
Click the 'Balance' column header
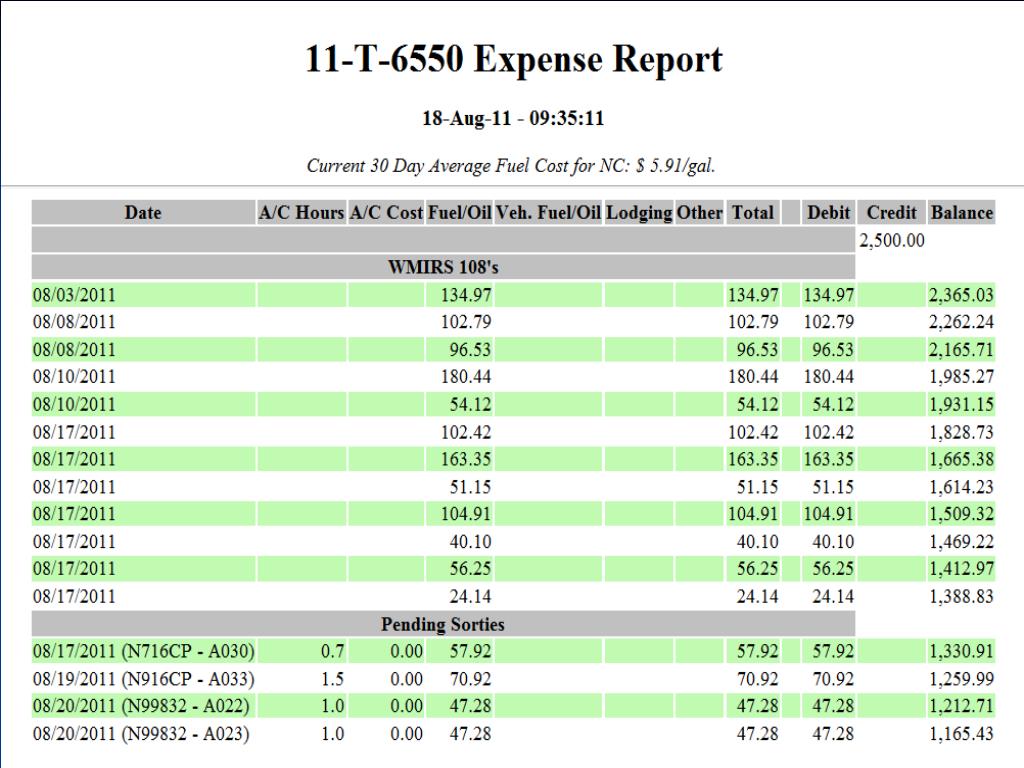(x=961, y=212)
